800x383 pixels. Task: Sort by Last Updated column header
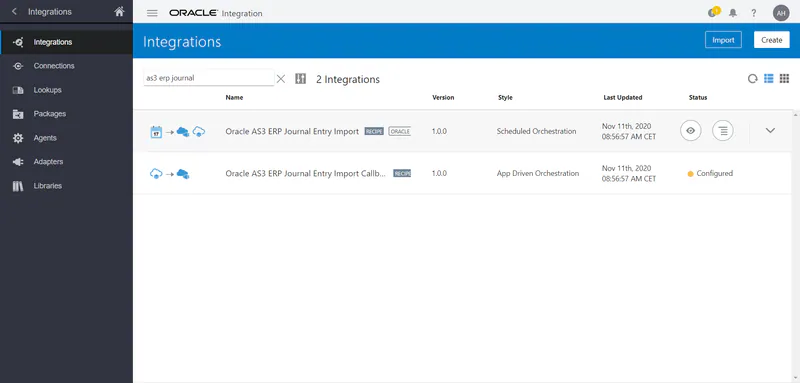pos(622,97)
